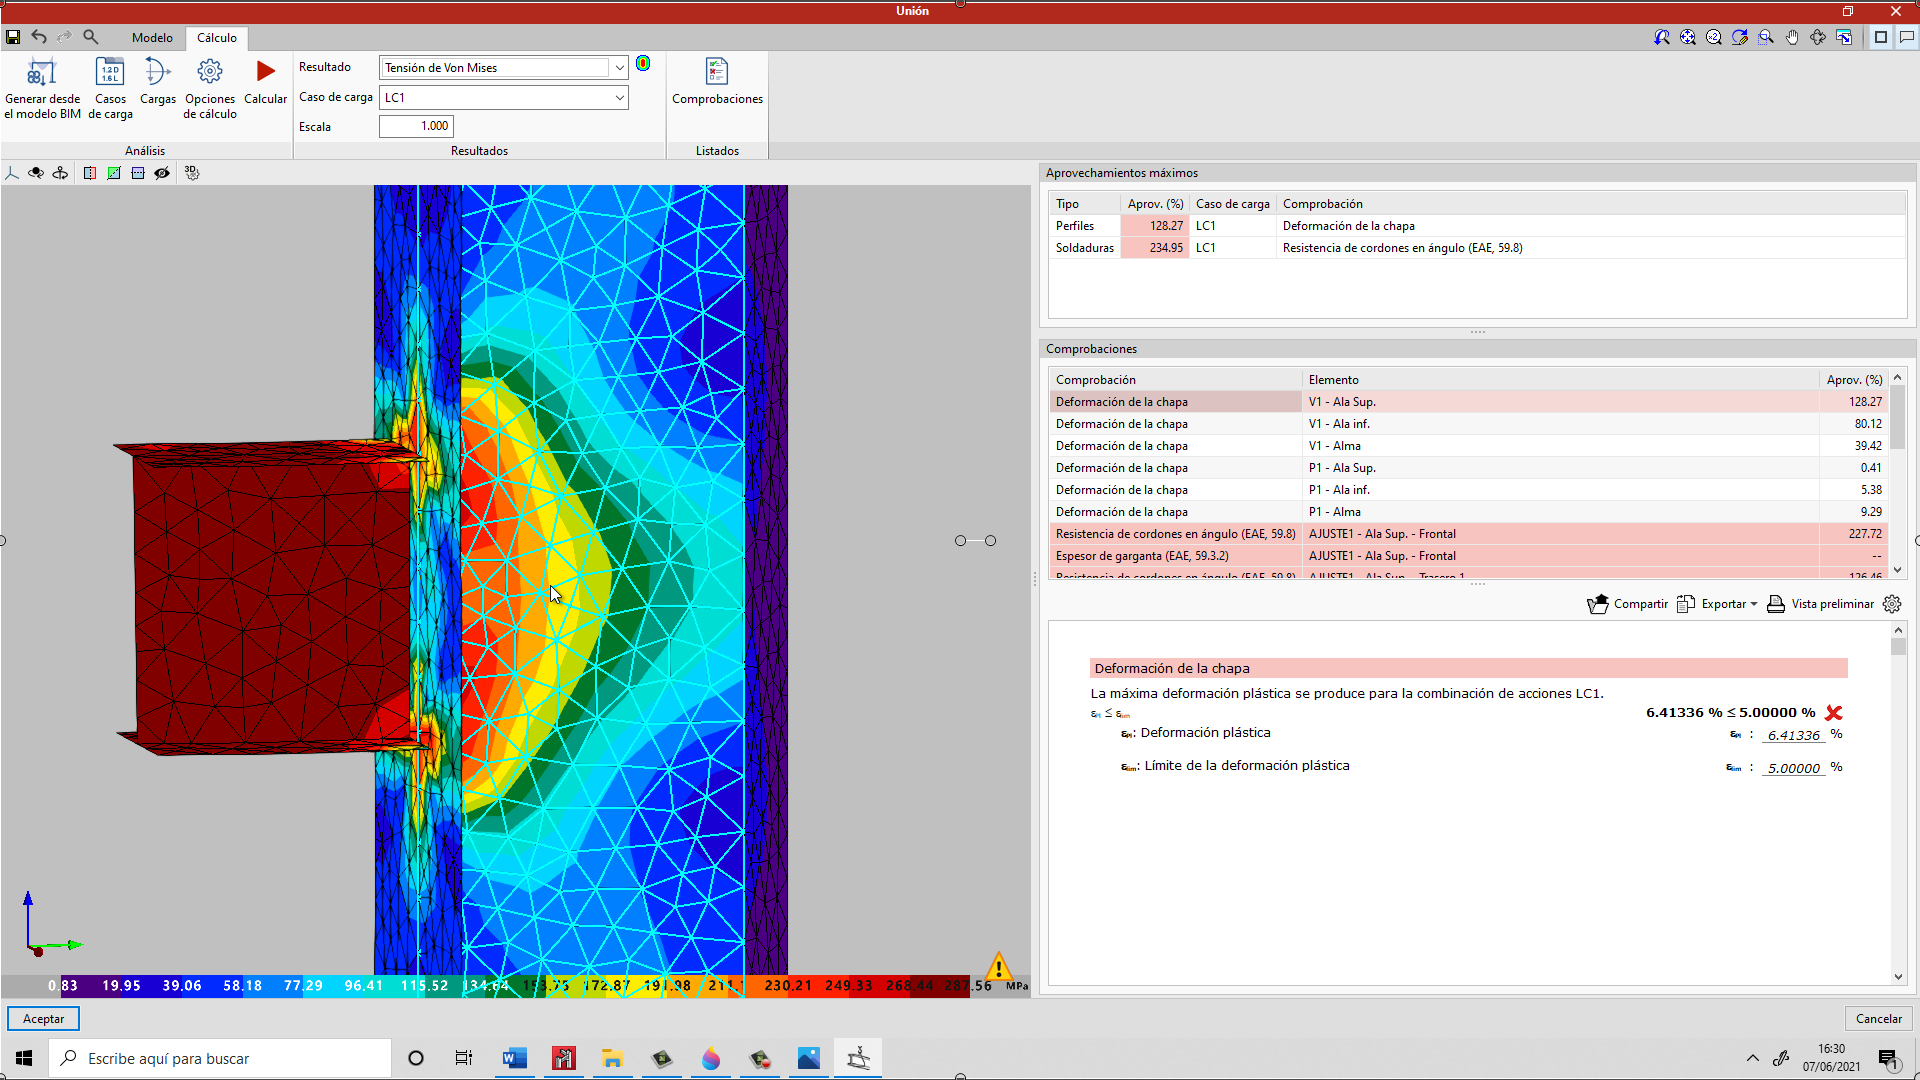Viewport: 1920px width, 1080px height.
Task: Click the Compartir button
Action: [x=1627, y=604]
